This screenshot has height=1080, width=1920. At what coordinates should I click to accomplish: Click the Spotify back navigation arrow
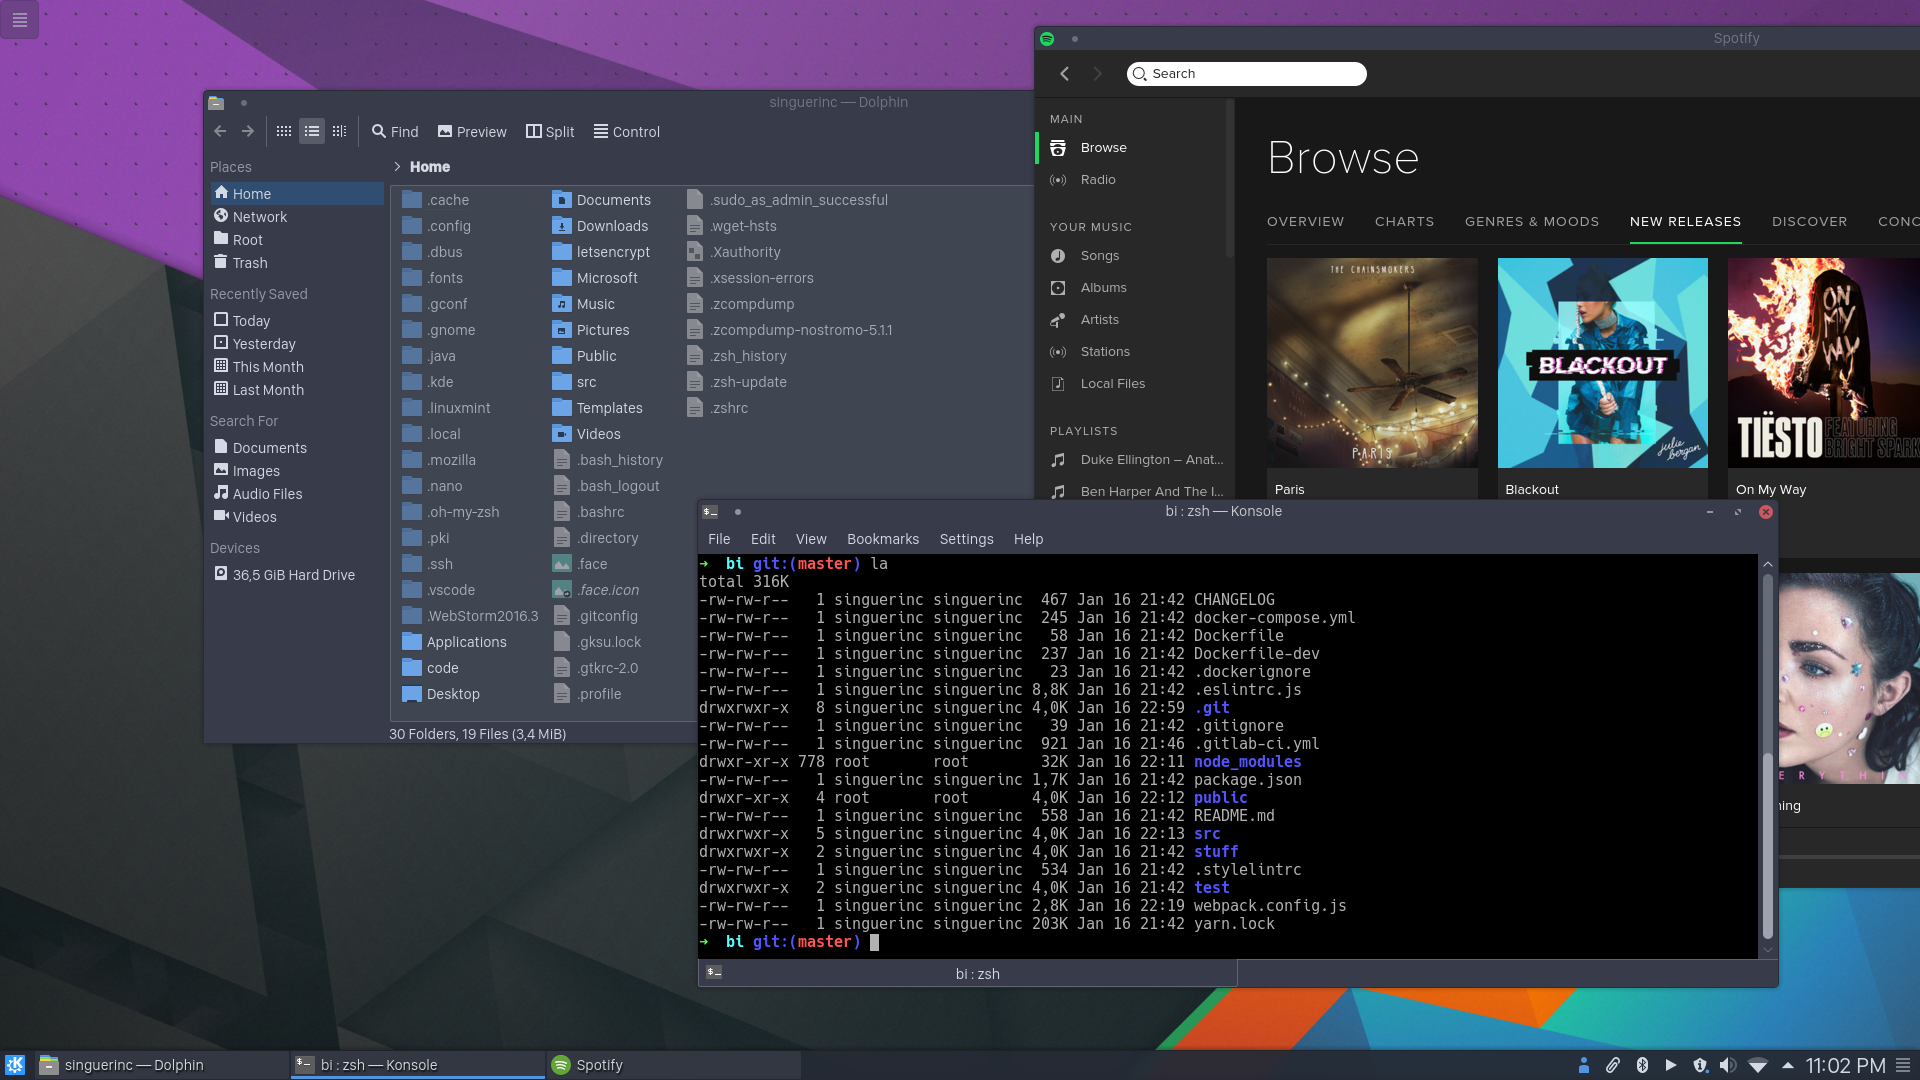click(1065, 74)
